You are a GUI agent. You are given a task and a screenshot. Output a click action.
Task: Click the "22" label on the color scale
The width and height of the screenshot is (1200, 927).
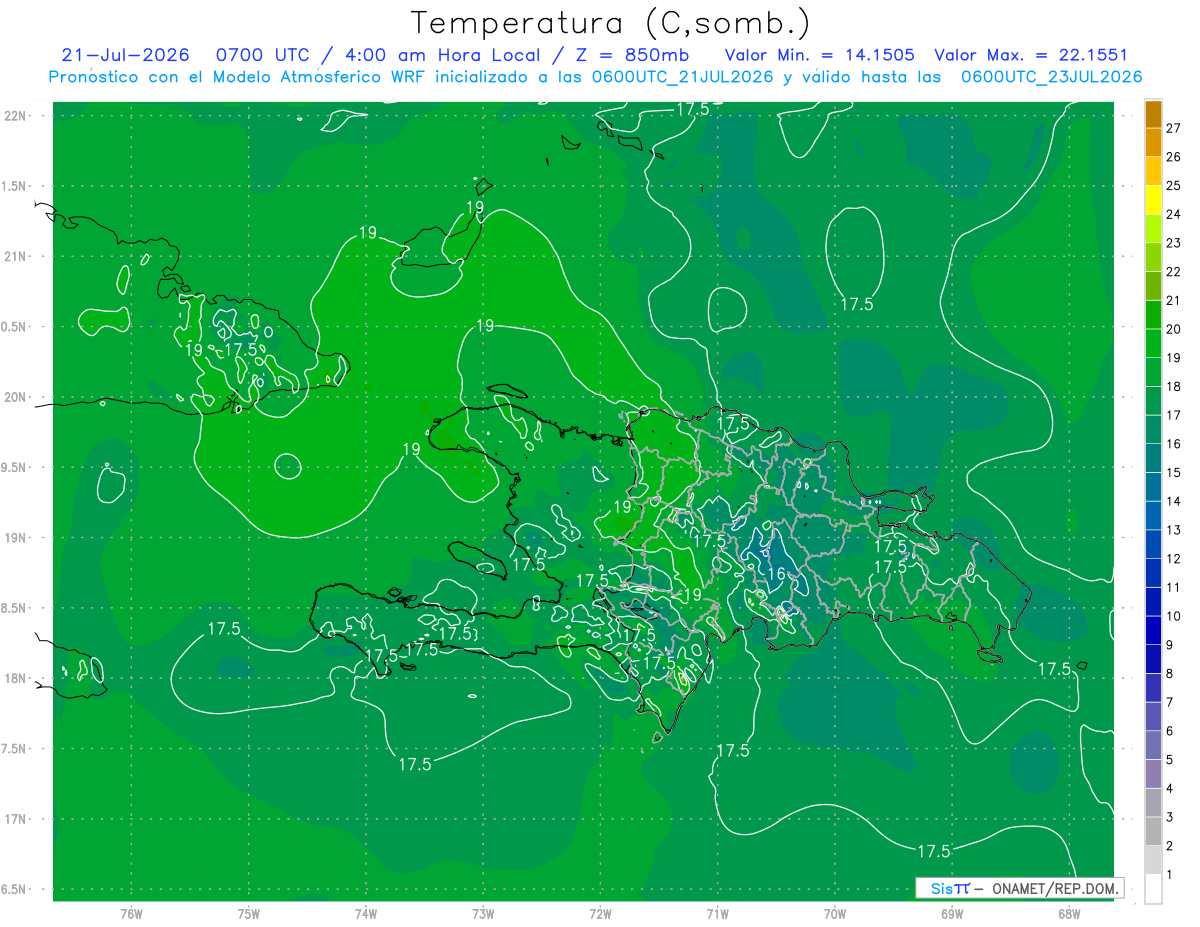(1173, 272)
